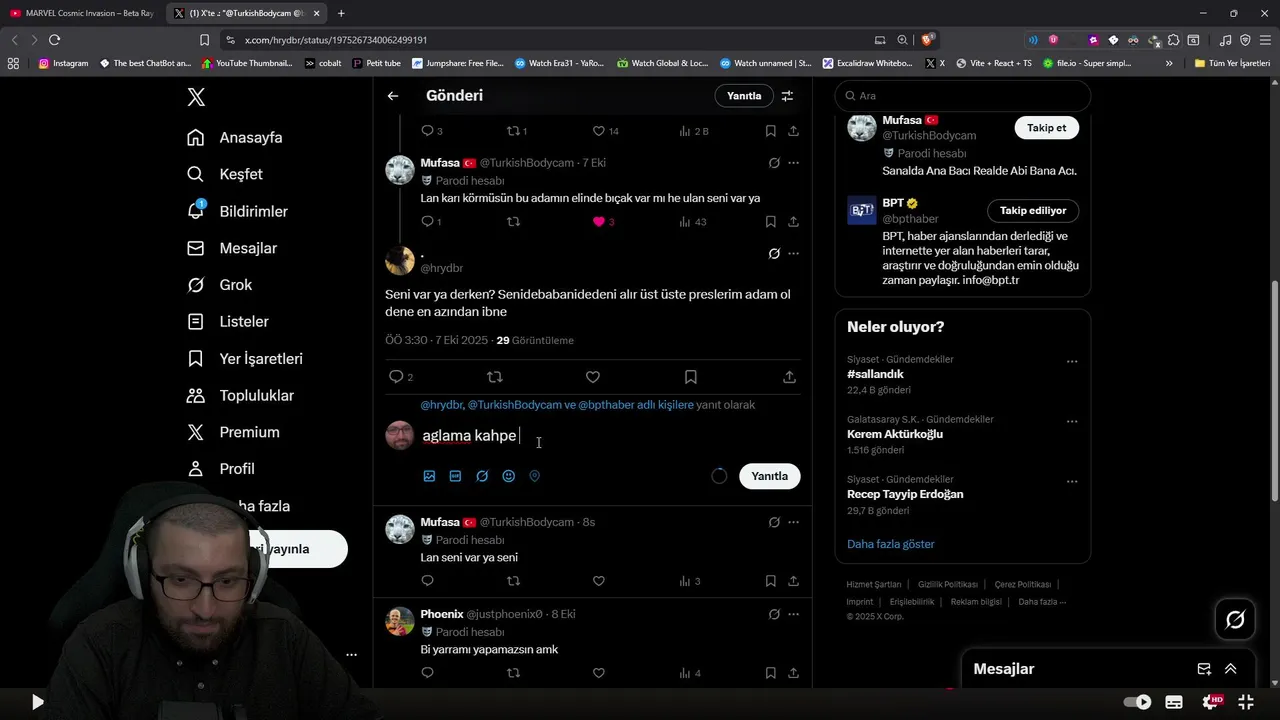
Task: Like the hrydbr post heart
Action: (593, 377)
